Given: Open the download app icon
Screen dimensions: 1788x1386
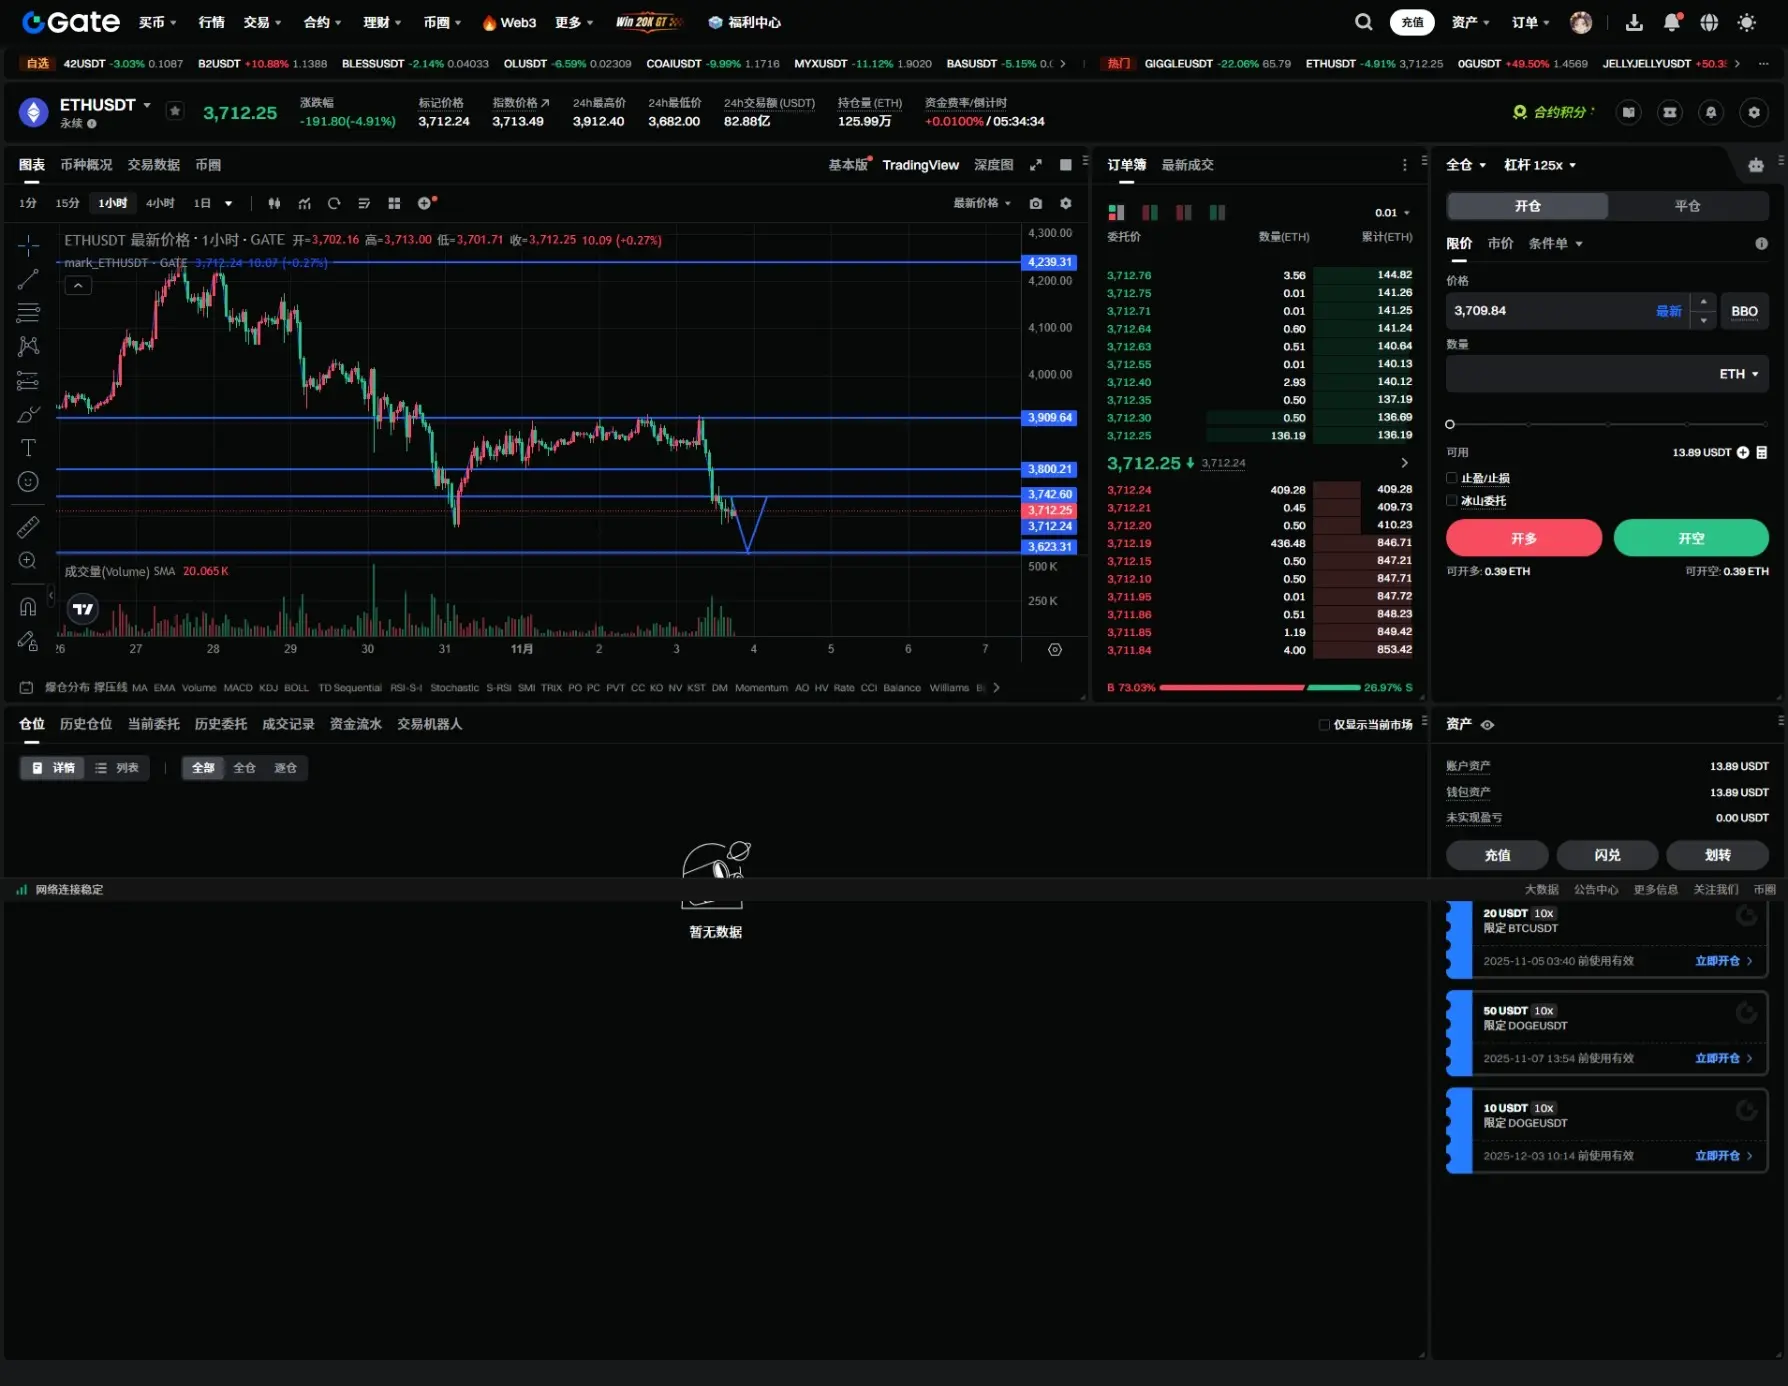Looking at the screenshot, I should coord(1634,22).
